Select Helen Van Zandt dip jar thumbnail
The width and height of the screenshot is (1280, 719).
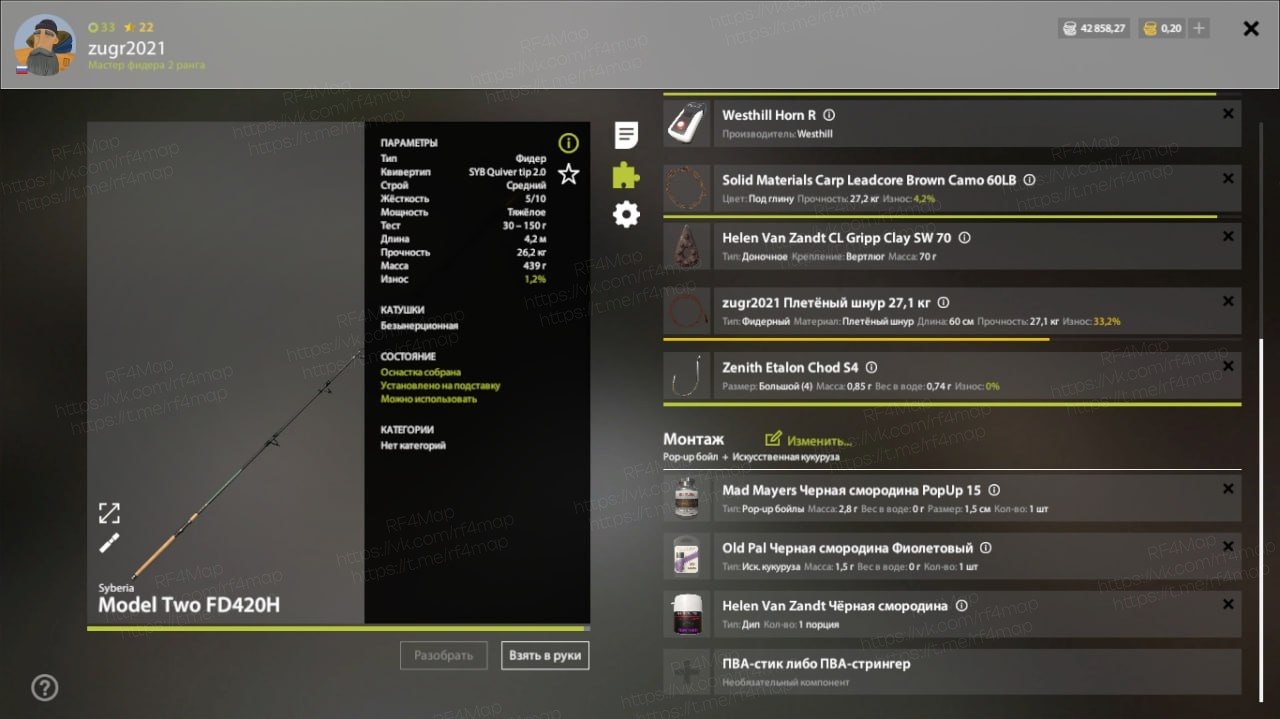tap(687, 614)
